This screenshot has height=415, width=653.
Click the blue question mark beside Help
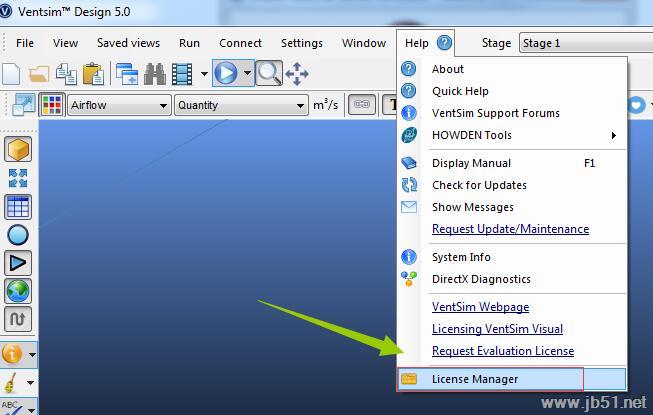[x=445, y=42]
